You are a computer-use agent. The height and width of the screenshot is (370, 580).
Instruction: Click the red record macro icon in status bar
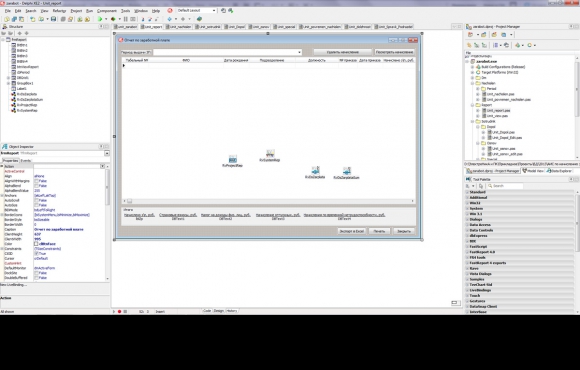point(119,312)
